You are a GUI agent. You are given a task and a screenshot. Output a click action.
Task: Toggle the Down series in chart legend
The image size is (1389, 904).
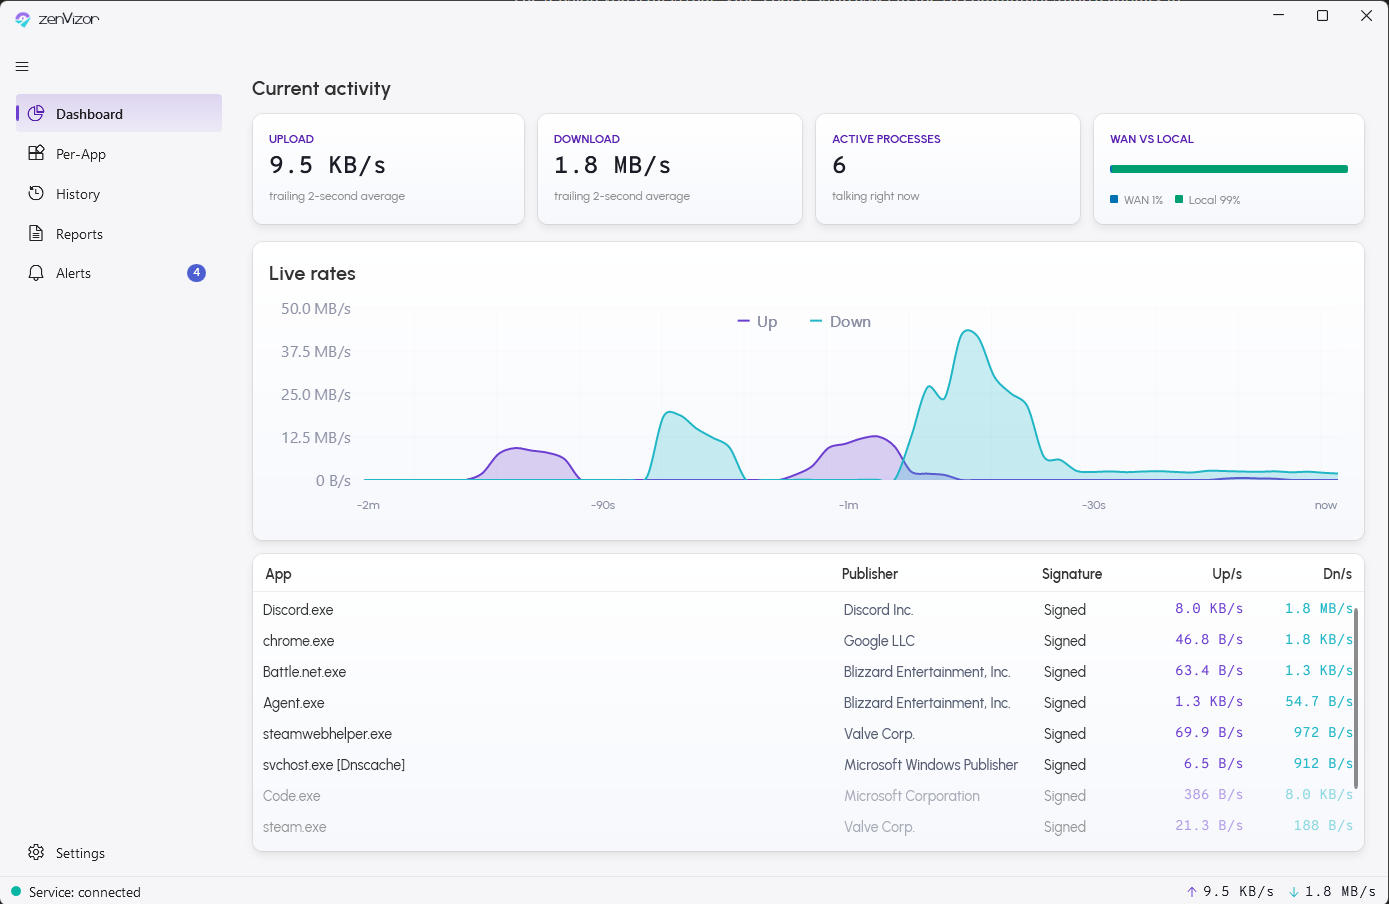click(840, 321)
